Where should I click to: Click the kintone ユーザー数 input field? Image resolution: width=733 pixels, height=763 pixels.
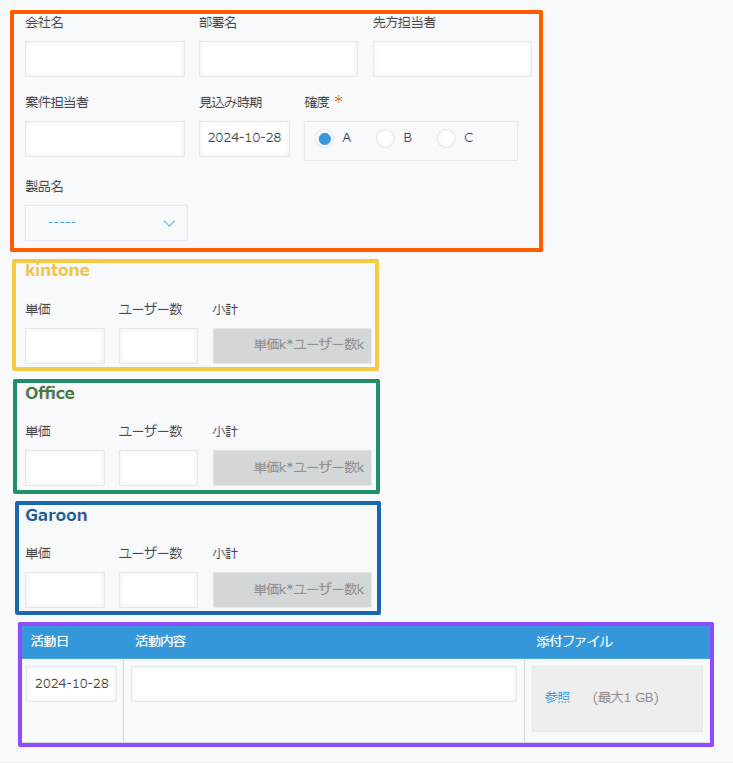(x=158, y=346)
